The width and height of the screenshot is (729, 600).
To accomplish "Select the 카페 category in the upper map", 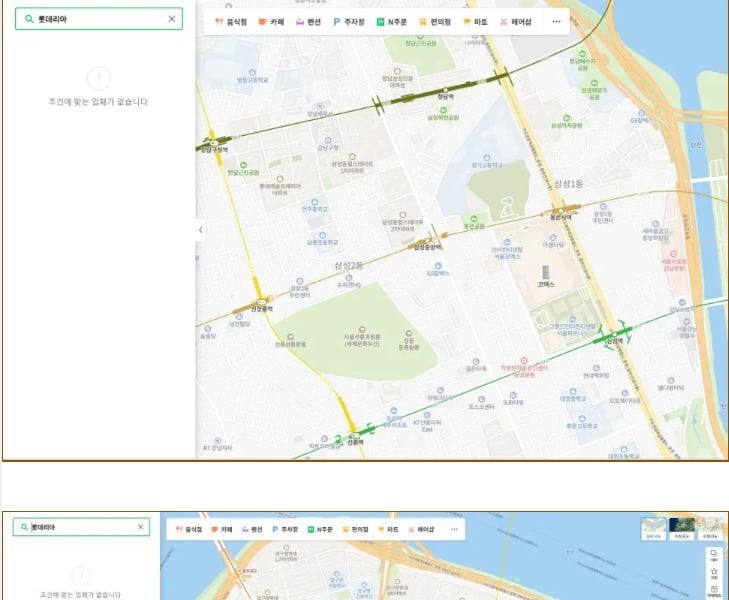I will pos(271,21).
